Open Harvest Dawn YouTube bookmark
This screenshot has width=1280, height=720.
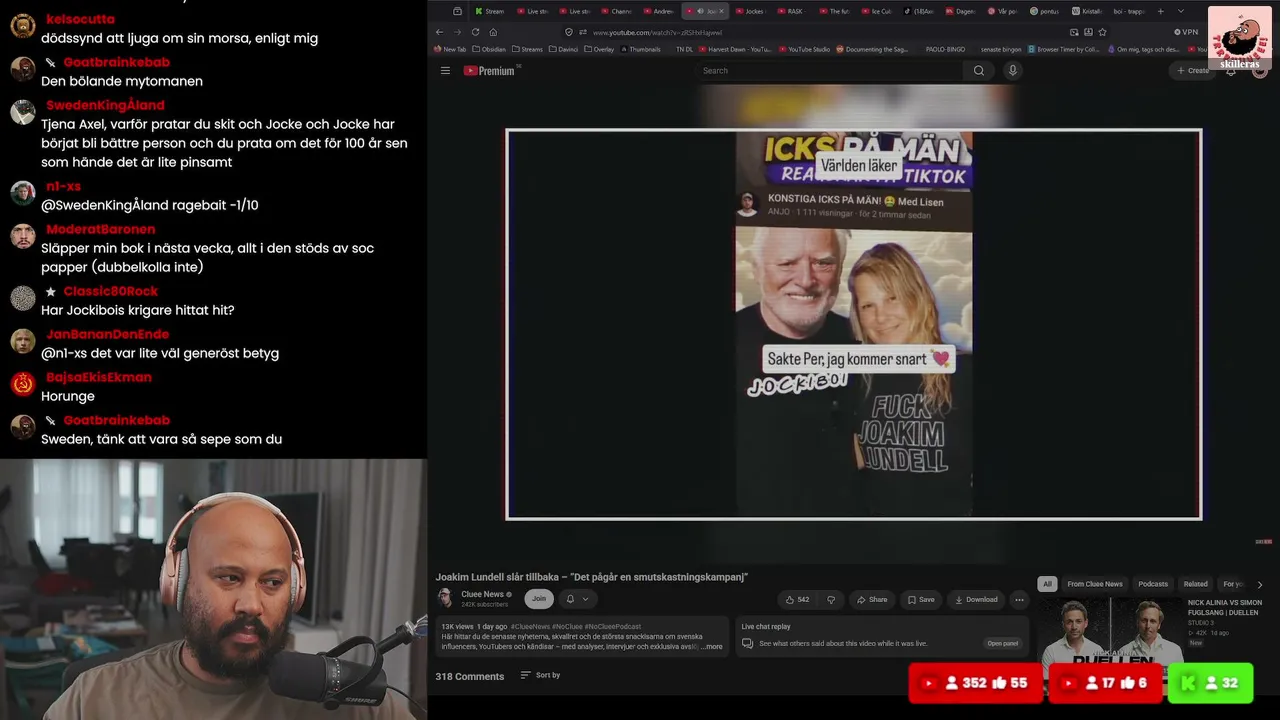(735, 49)
